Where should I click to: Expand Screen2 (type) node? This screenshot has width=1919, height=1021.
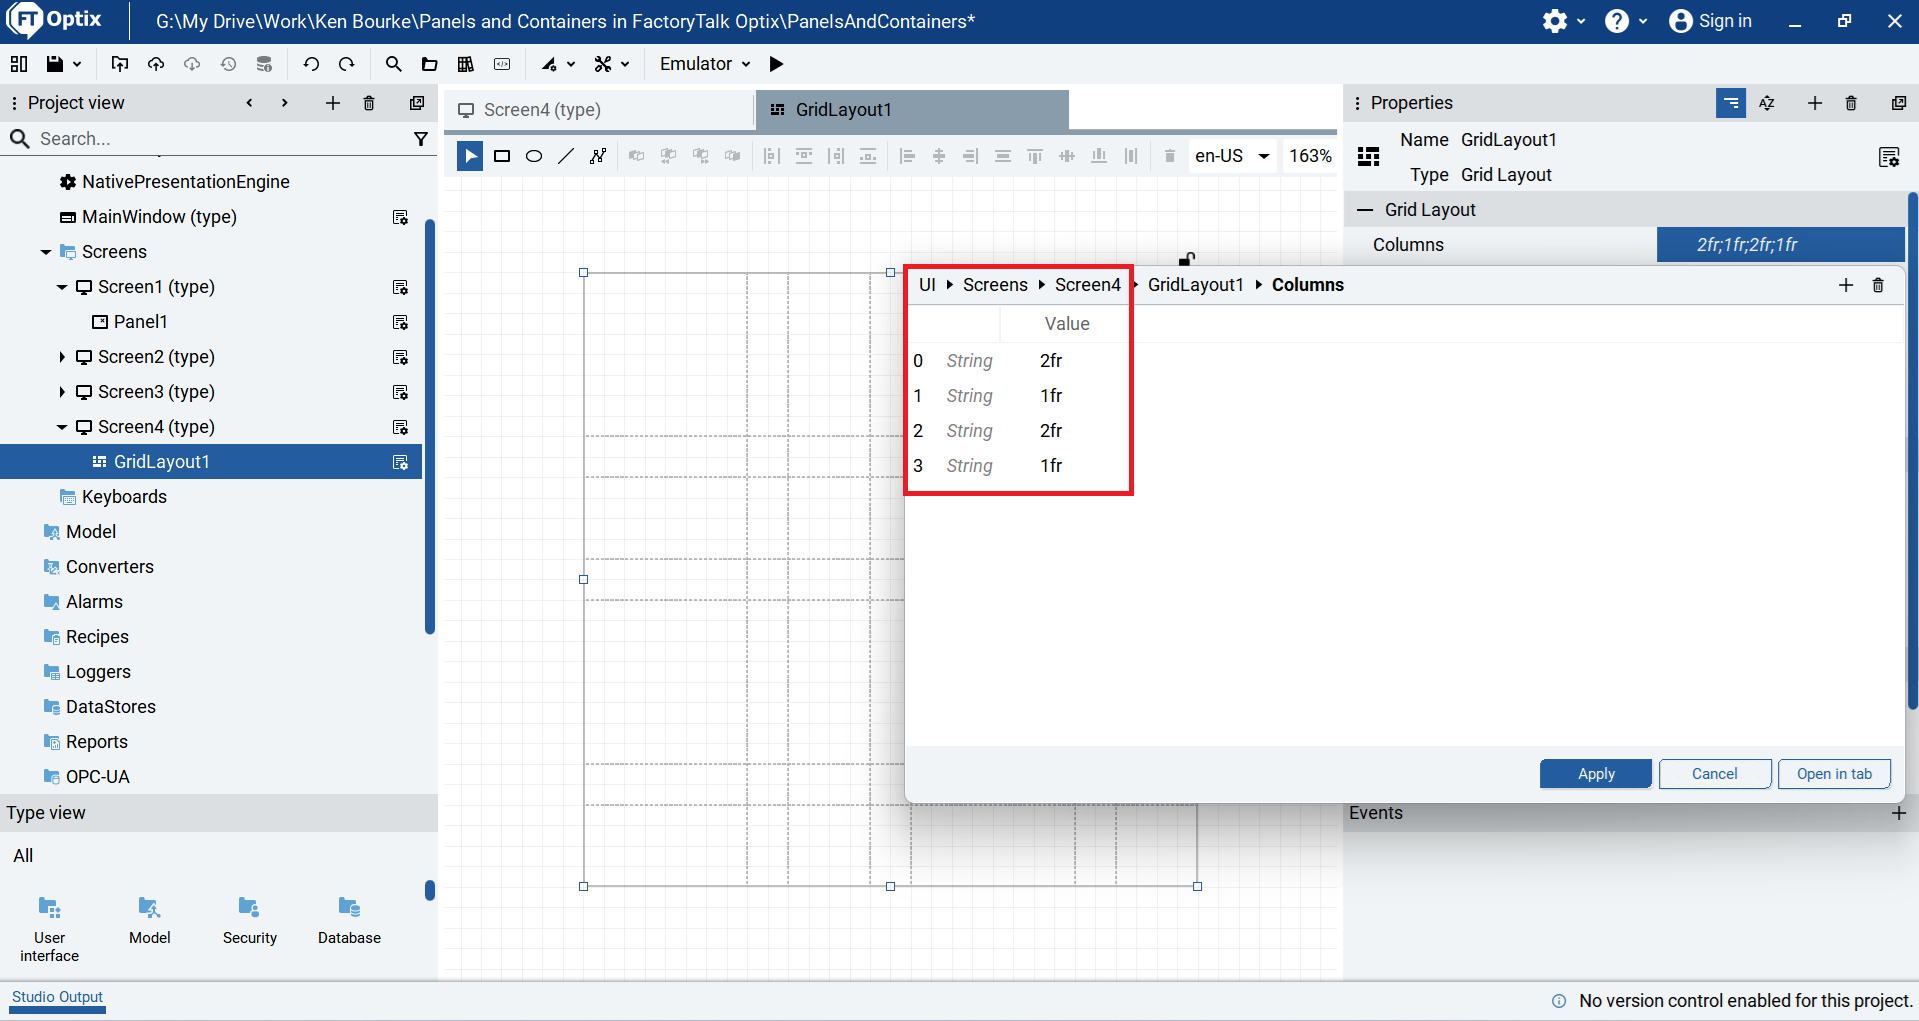pyautogui.click(x=62, y=357)
